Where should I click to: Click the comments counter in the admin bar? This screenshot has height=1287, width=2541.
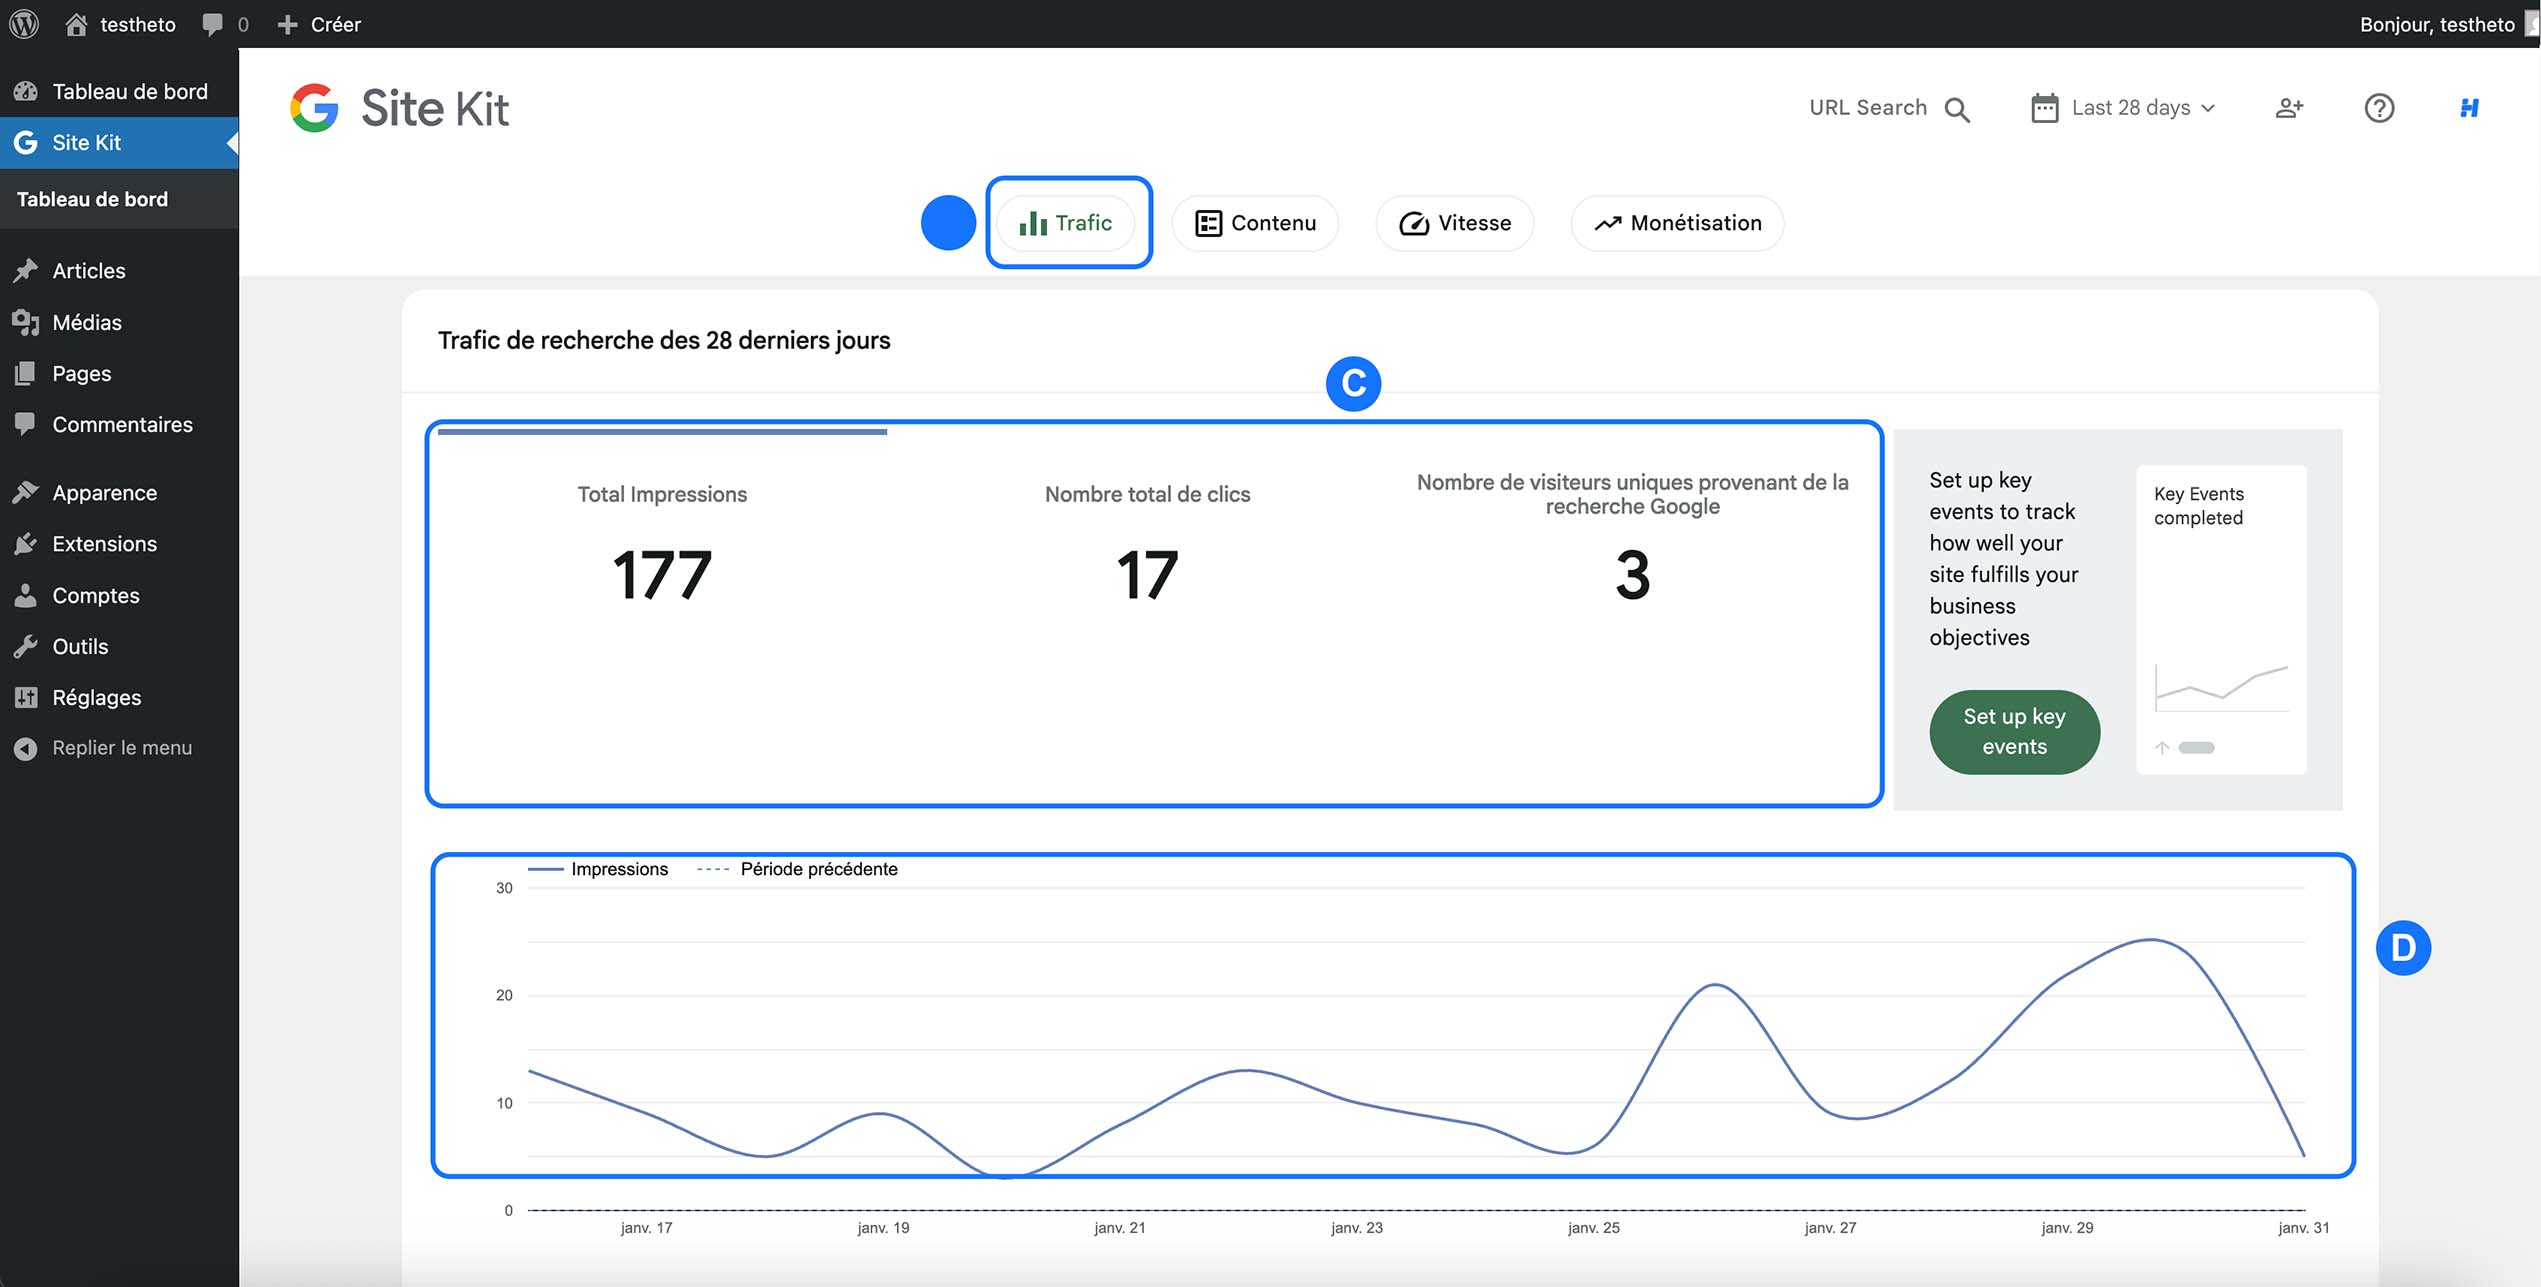(224, 23)
